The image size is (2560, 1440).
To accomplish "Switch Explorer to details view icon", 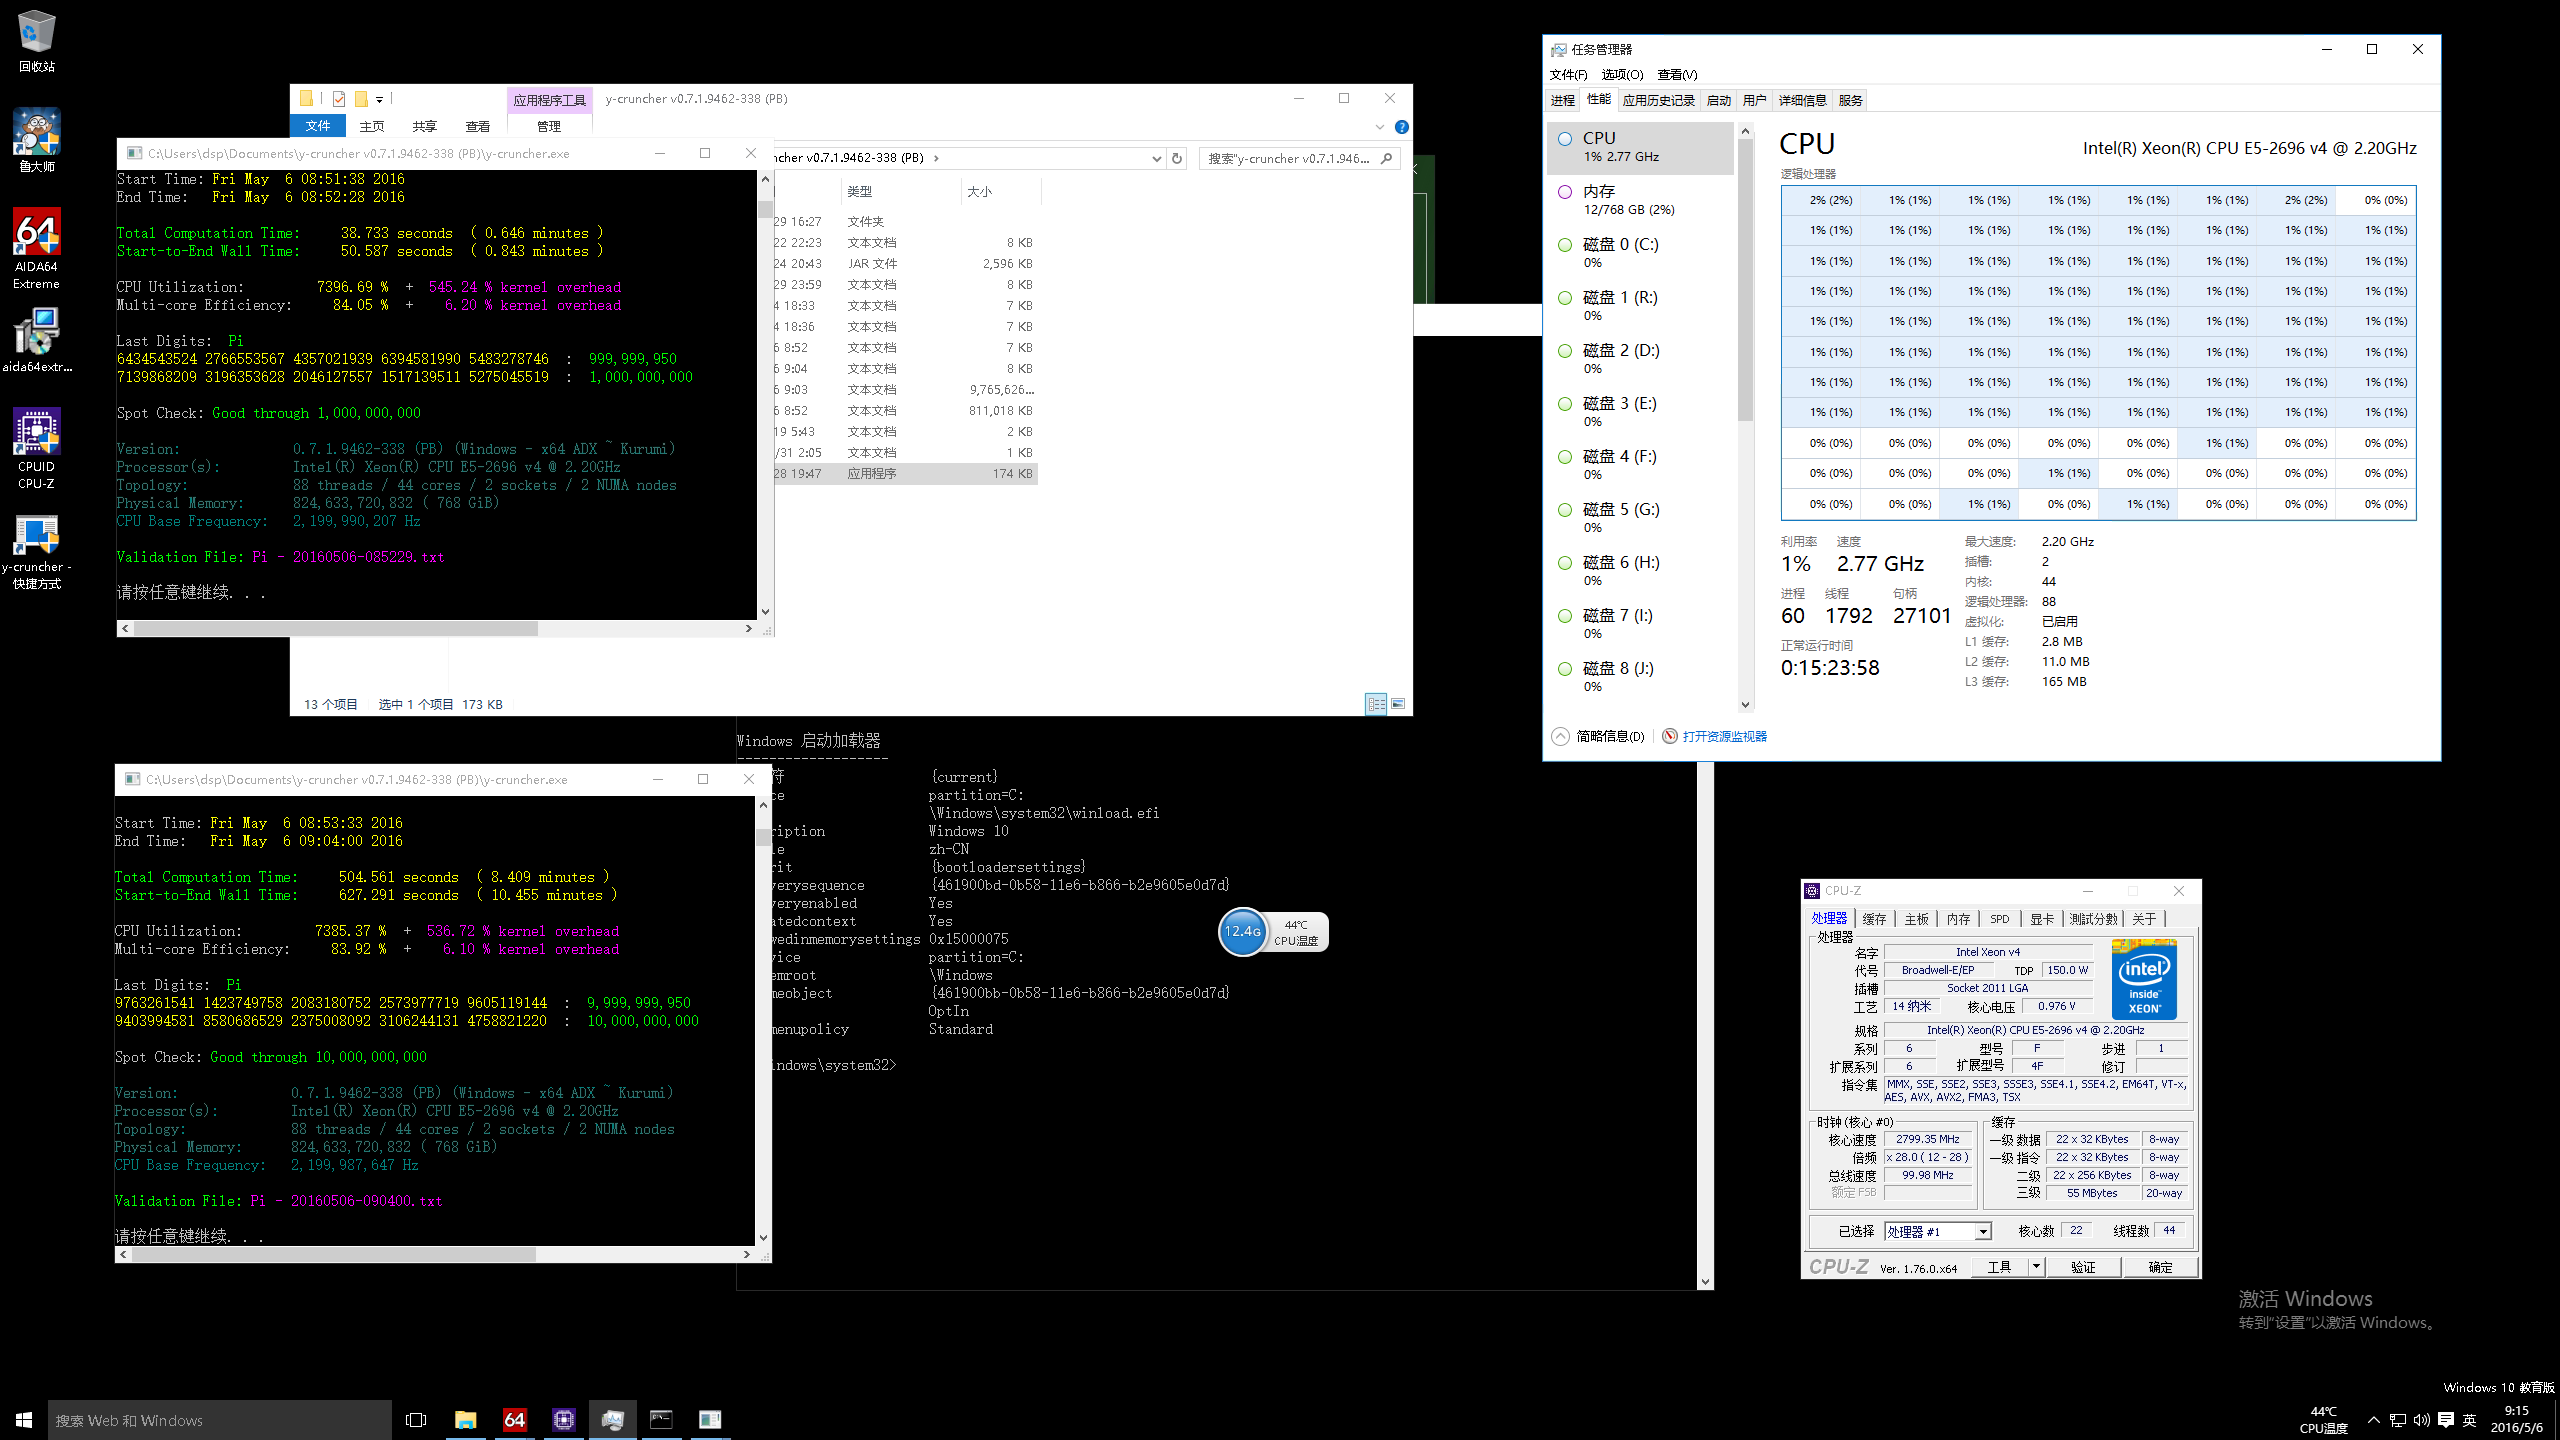I will click(x=1376, y=704).
